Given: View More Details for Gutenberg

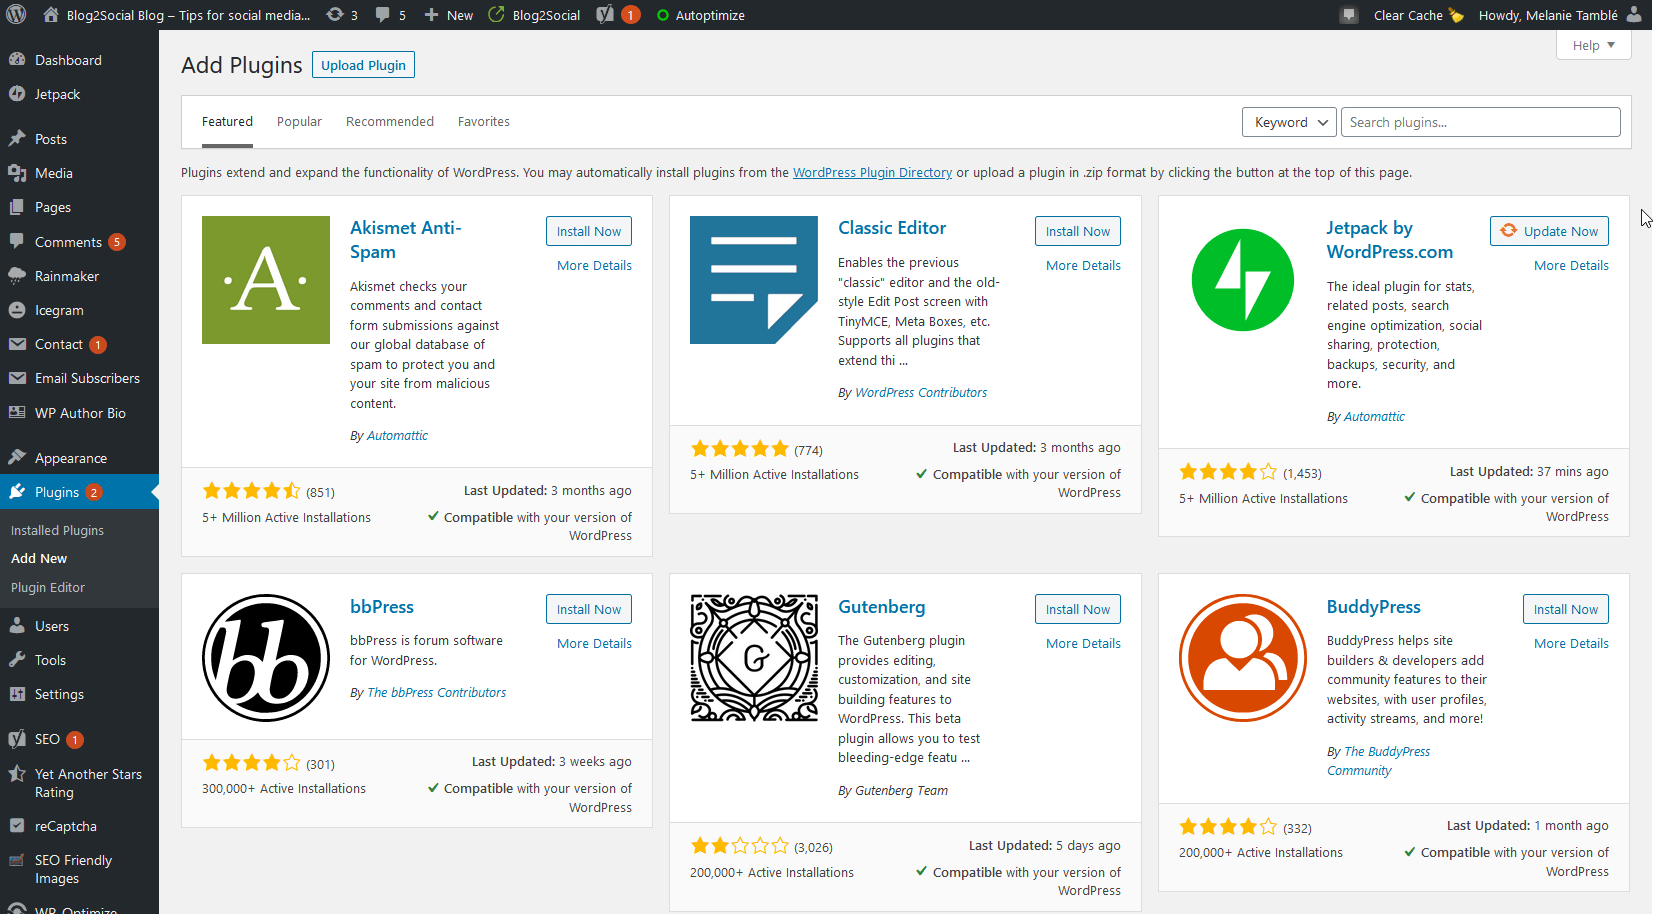Looking at the screenshot, I should pos(1083,643).
